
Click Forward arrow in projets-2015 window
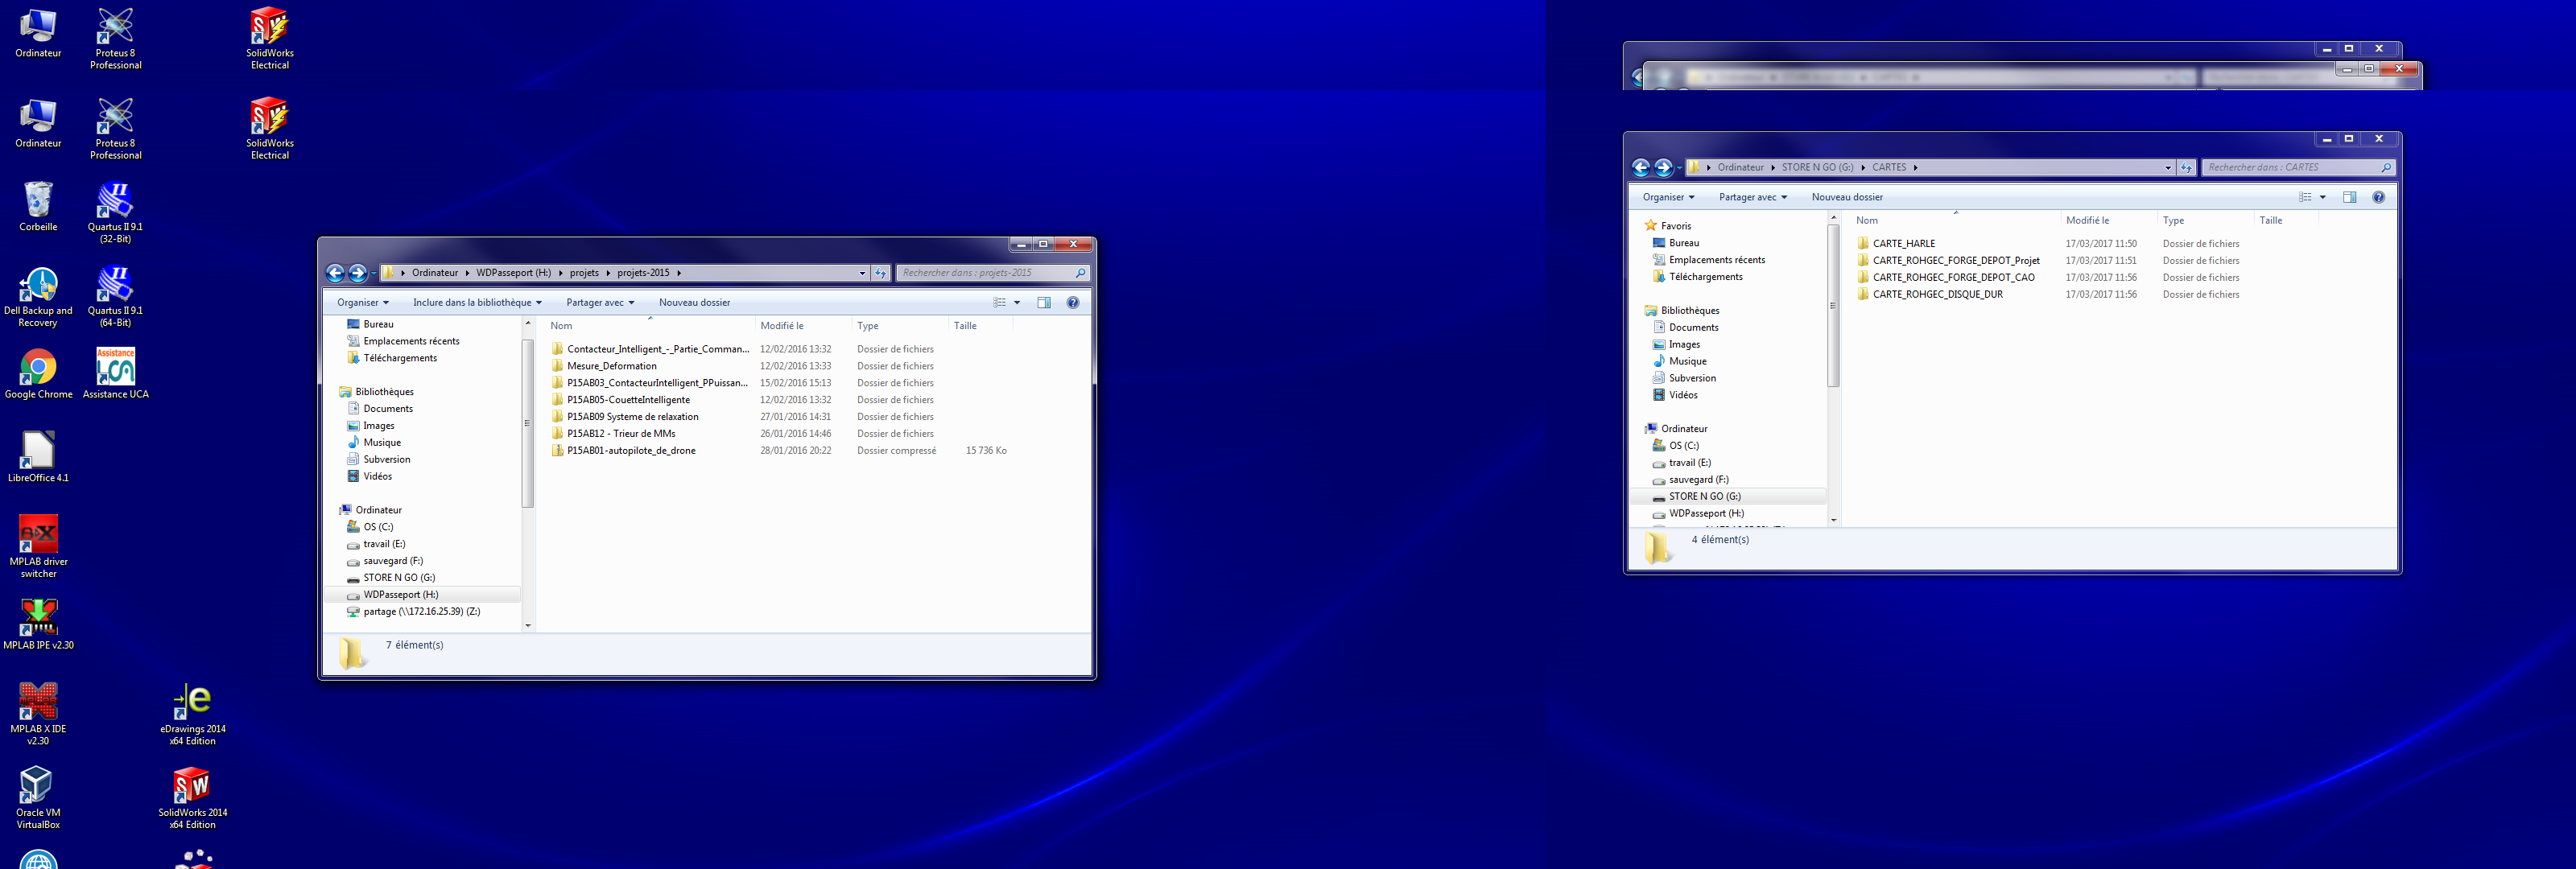click(x=358, y=273)
